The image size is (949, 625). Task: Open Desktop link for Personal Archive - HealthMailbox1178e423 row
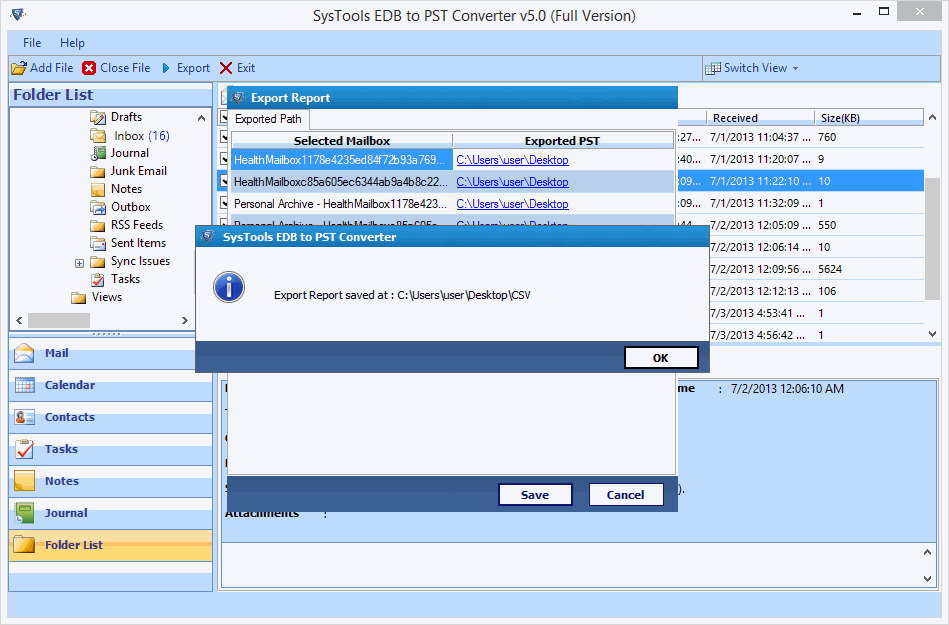513,204
